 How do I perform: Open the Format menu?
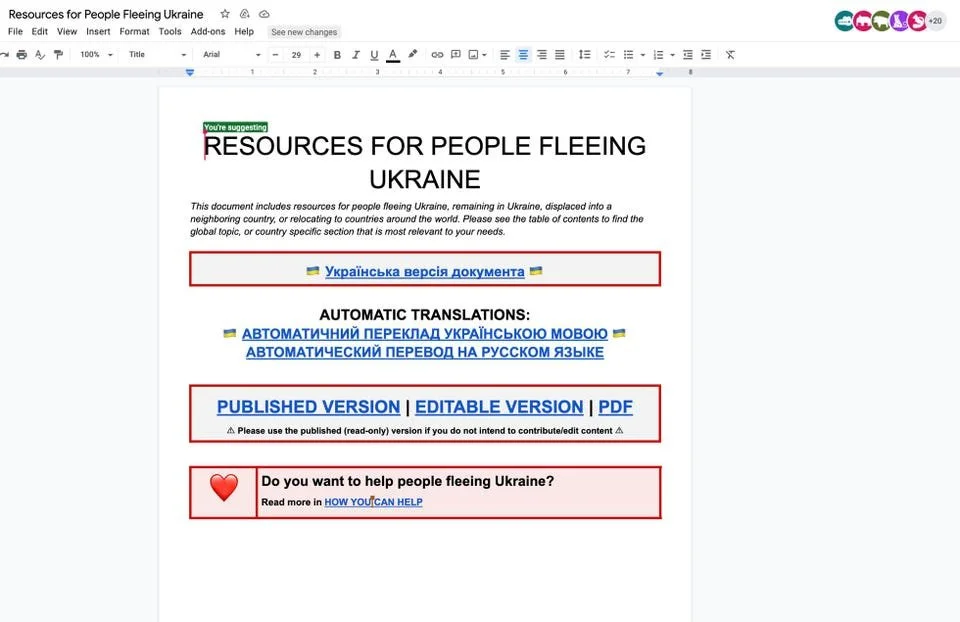(x=134, y=31)
